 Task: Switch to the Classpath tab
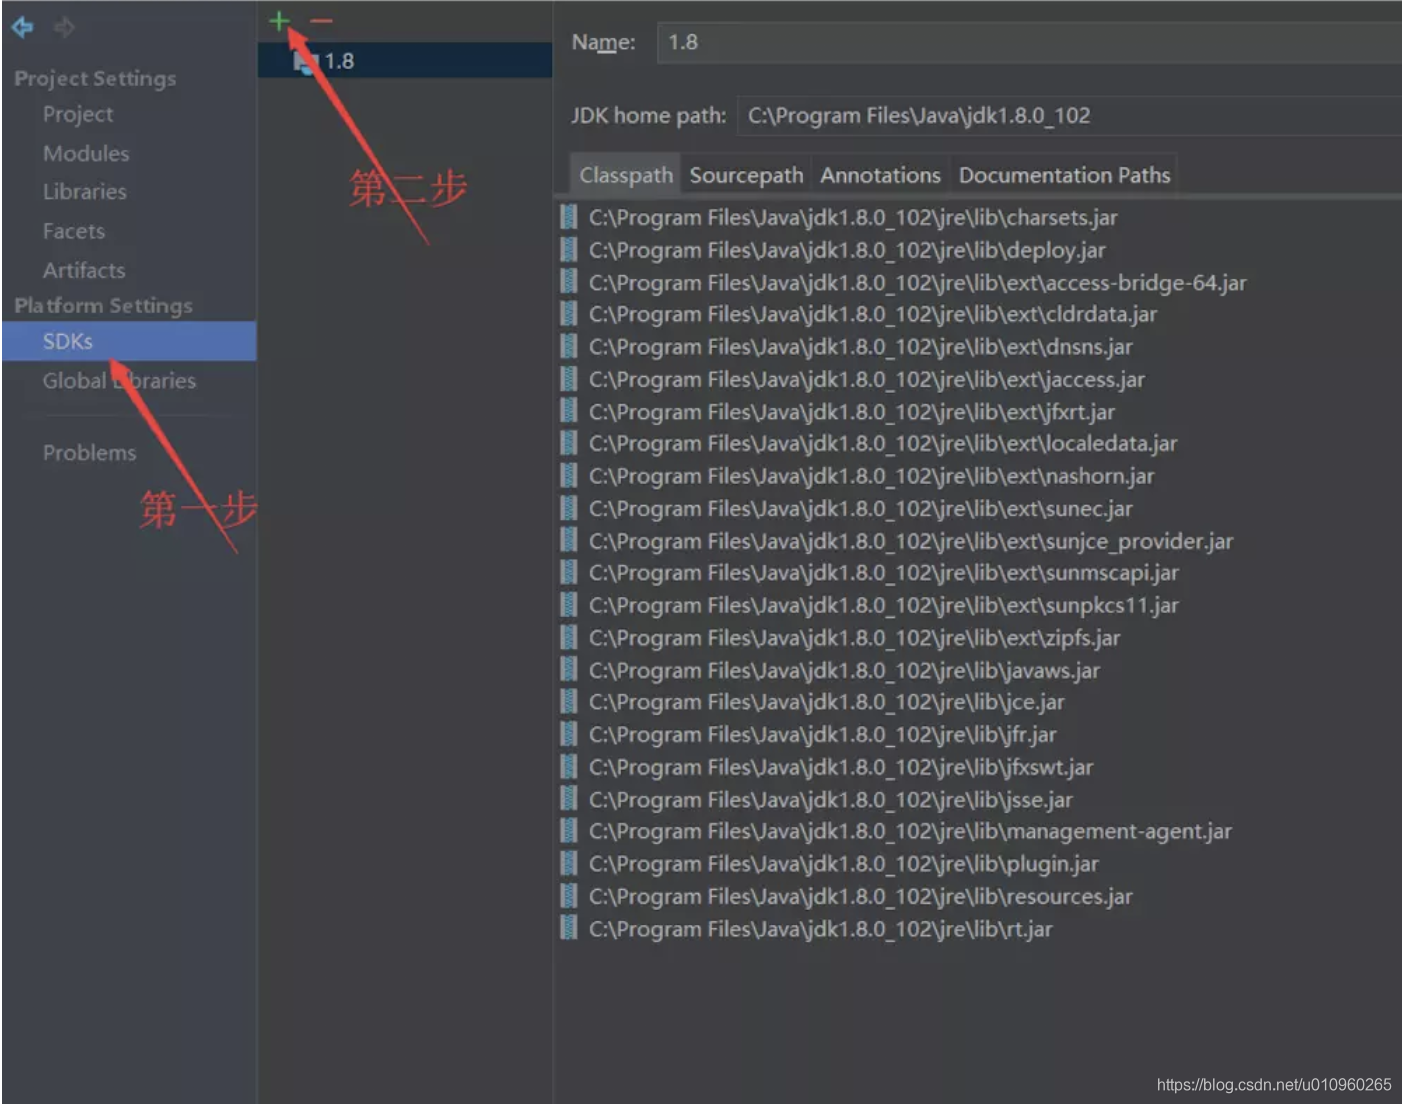tap(626, 175)
